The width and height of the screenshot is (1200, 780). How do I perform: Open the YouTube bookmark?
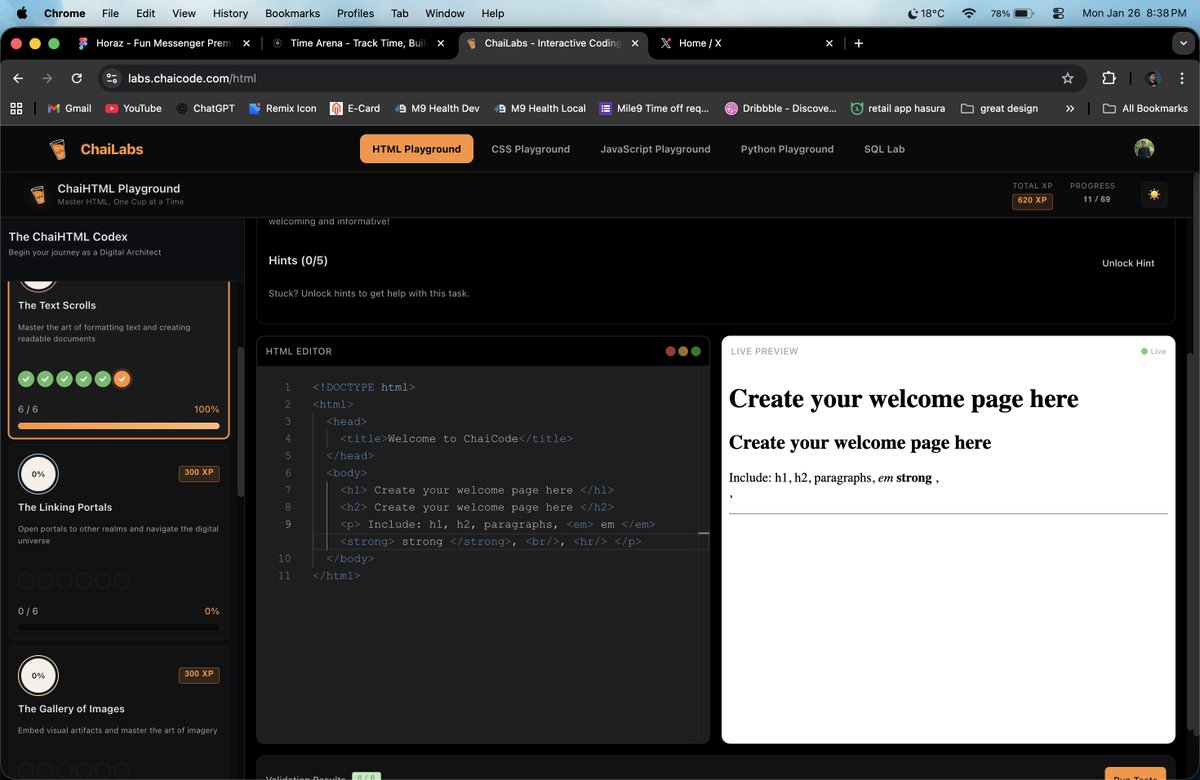(133, 108)
